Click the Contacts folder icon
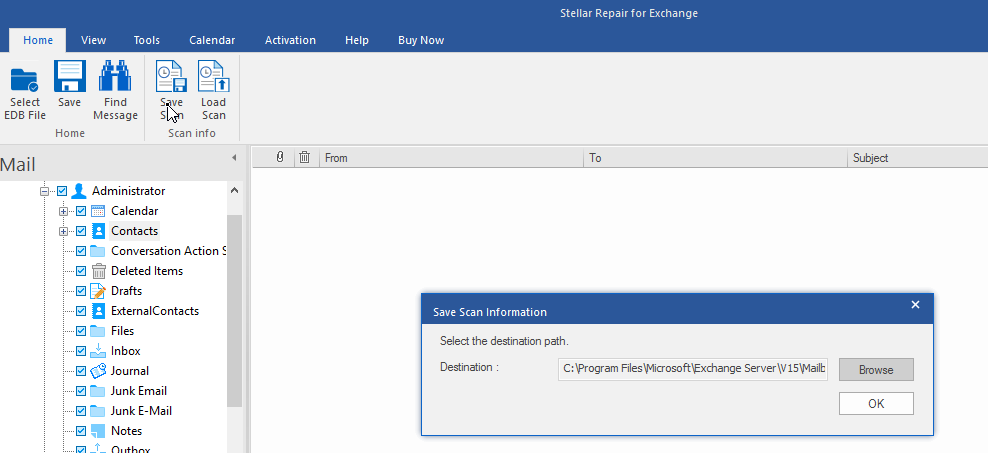This screenshot has height=453, width=988. [98, 231]
